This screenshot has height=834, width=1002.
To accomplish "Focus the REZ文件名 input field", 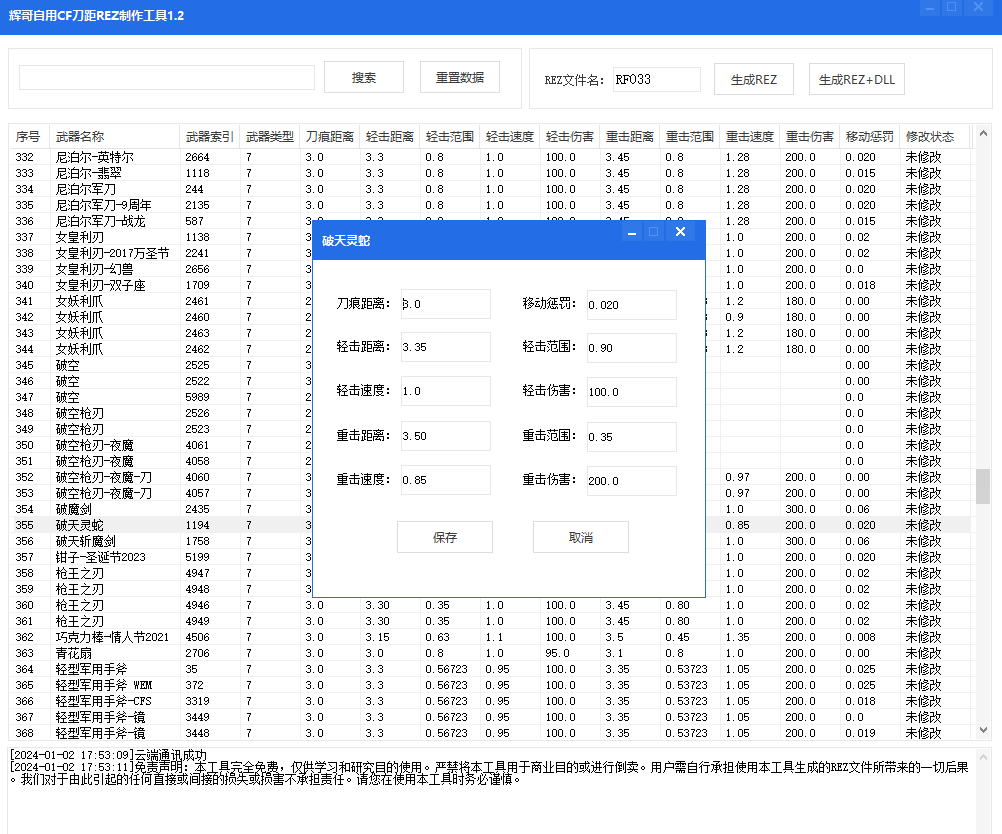I will [656, 79].
